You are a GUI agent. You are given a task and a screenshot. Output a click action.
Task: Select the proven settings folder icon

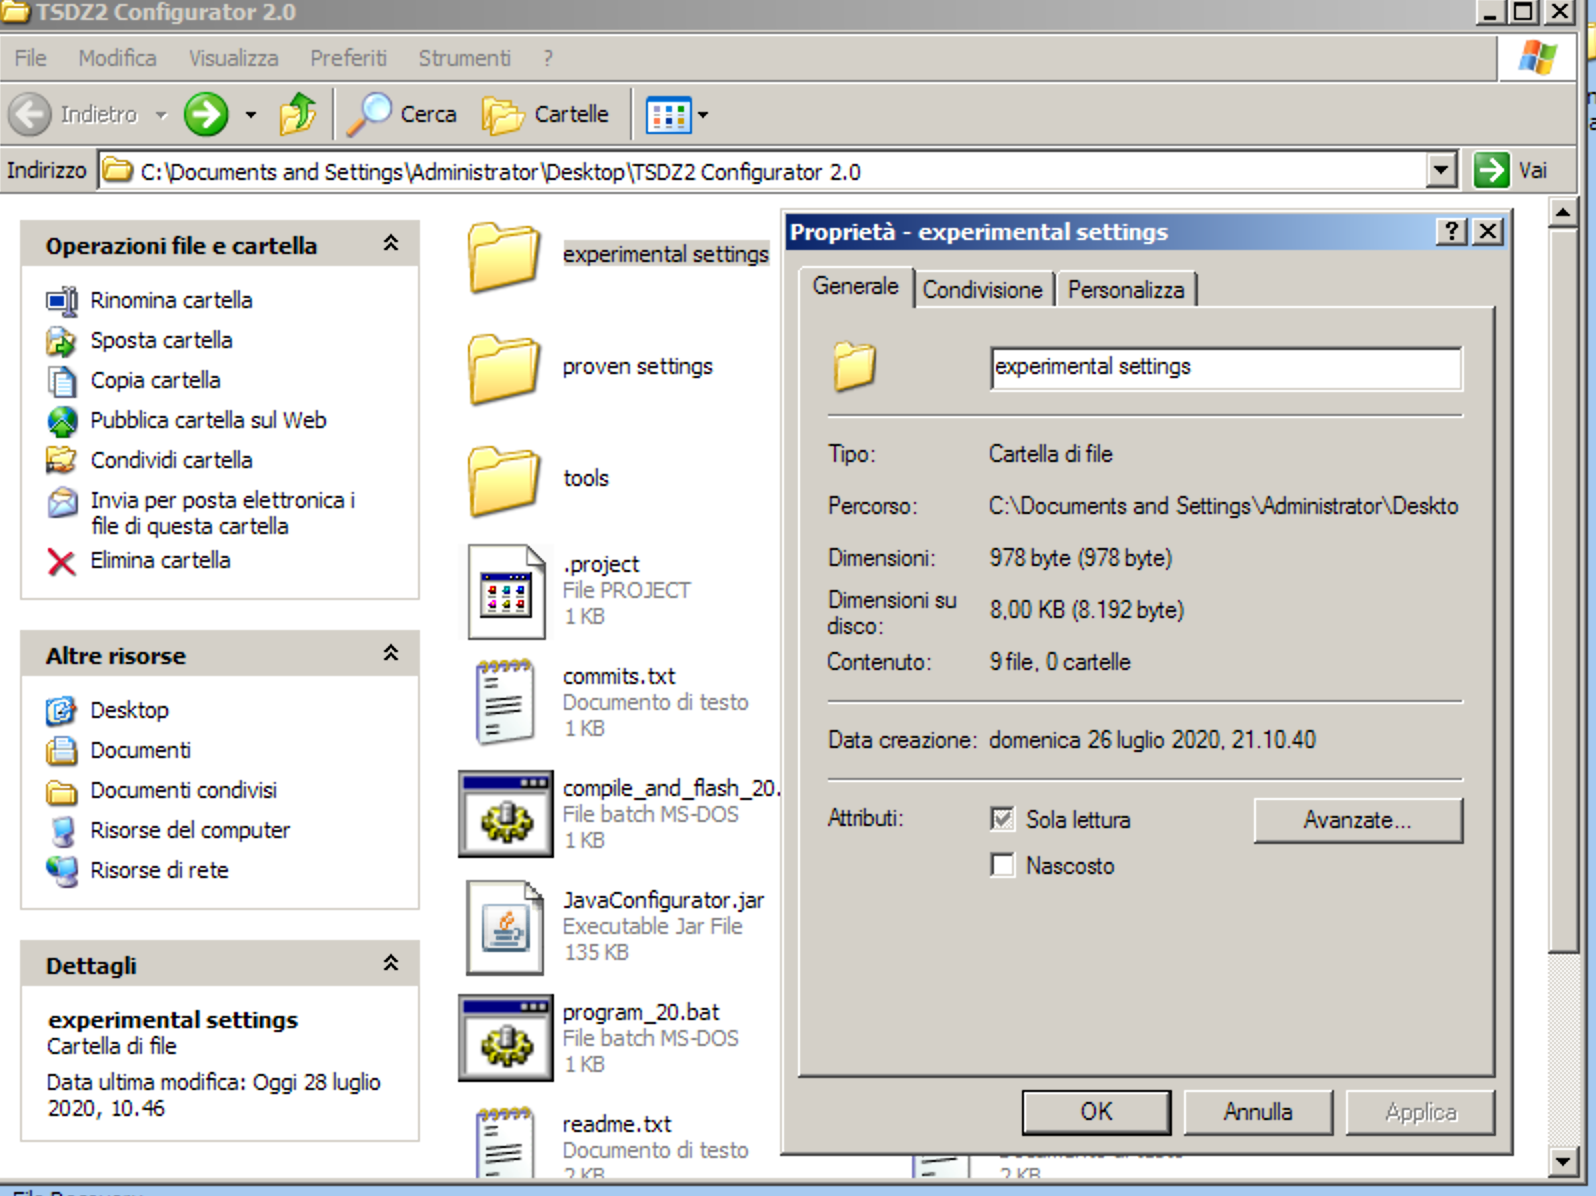(x=504, y=368)
